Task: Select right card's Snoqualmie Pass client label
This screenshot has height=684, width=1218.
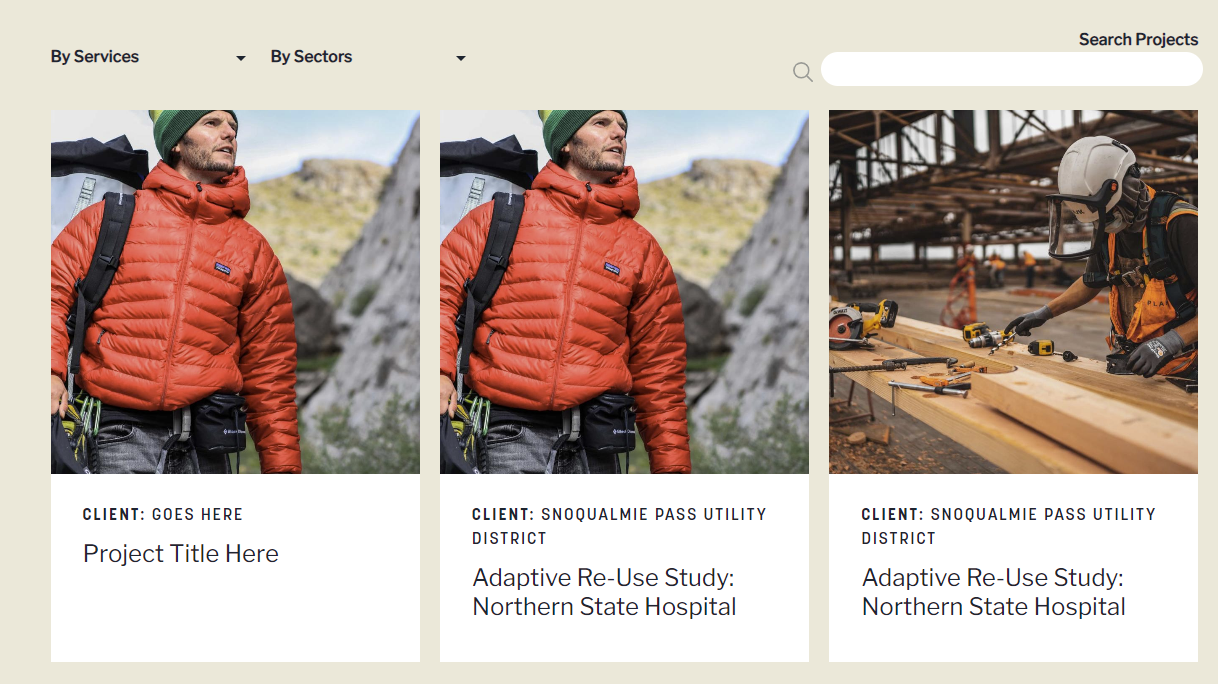Action: point(1008,526)
